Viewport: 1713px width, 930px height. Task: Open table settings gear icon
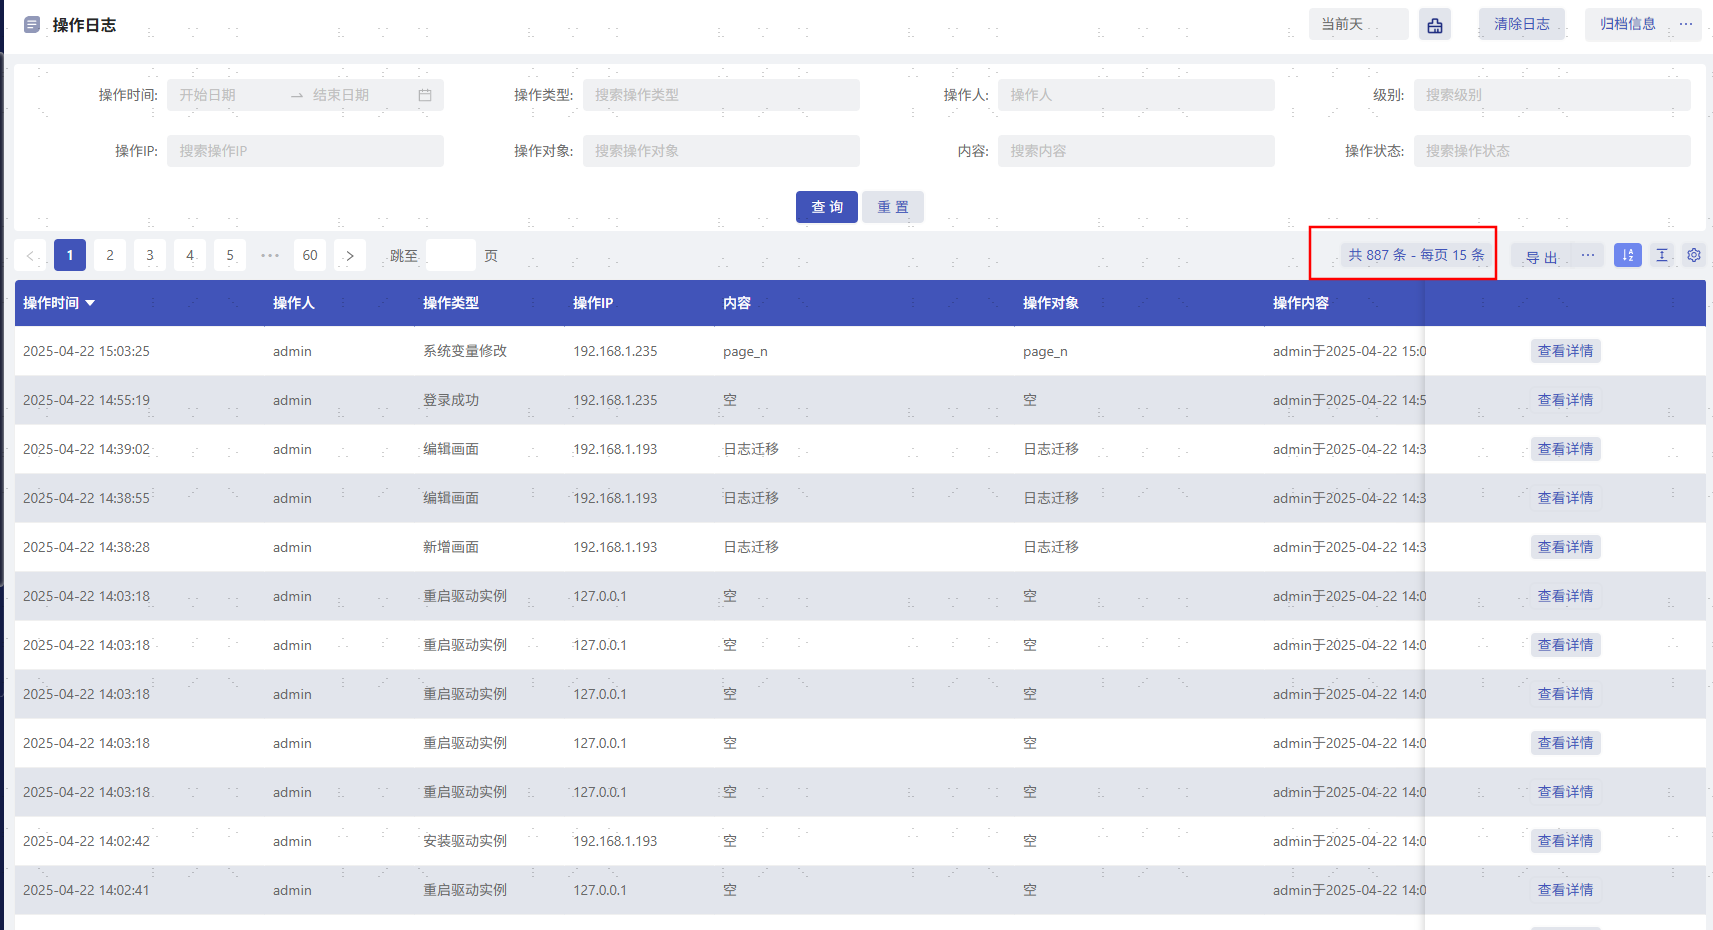pyautogui.click(x=1693, y=255)
